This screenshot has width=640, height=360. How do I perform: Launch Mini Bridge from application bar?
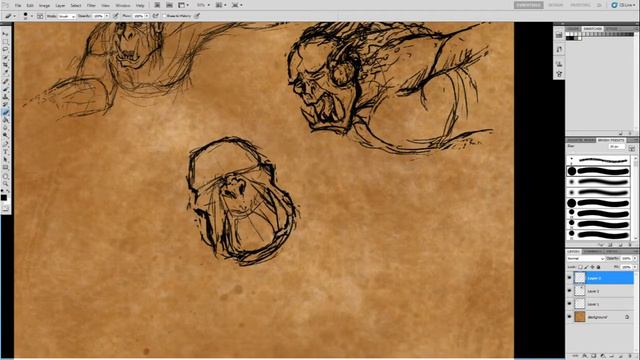(x=169, y=5)
